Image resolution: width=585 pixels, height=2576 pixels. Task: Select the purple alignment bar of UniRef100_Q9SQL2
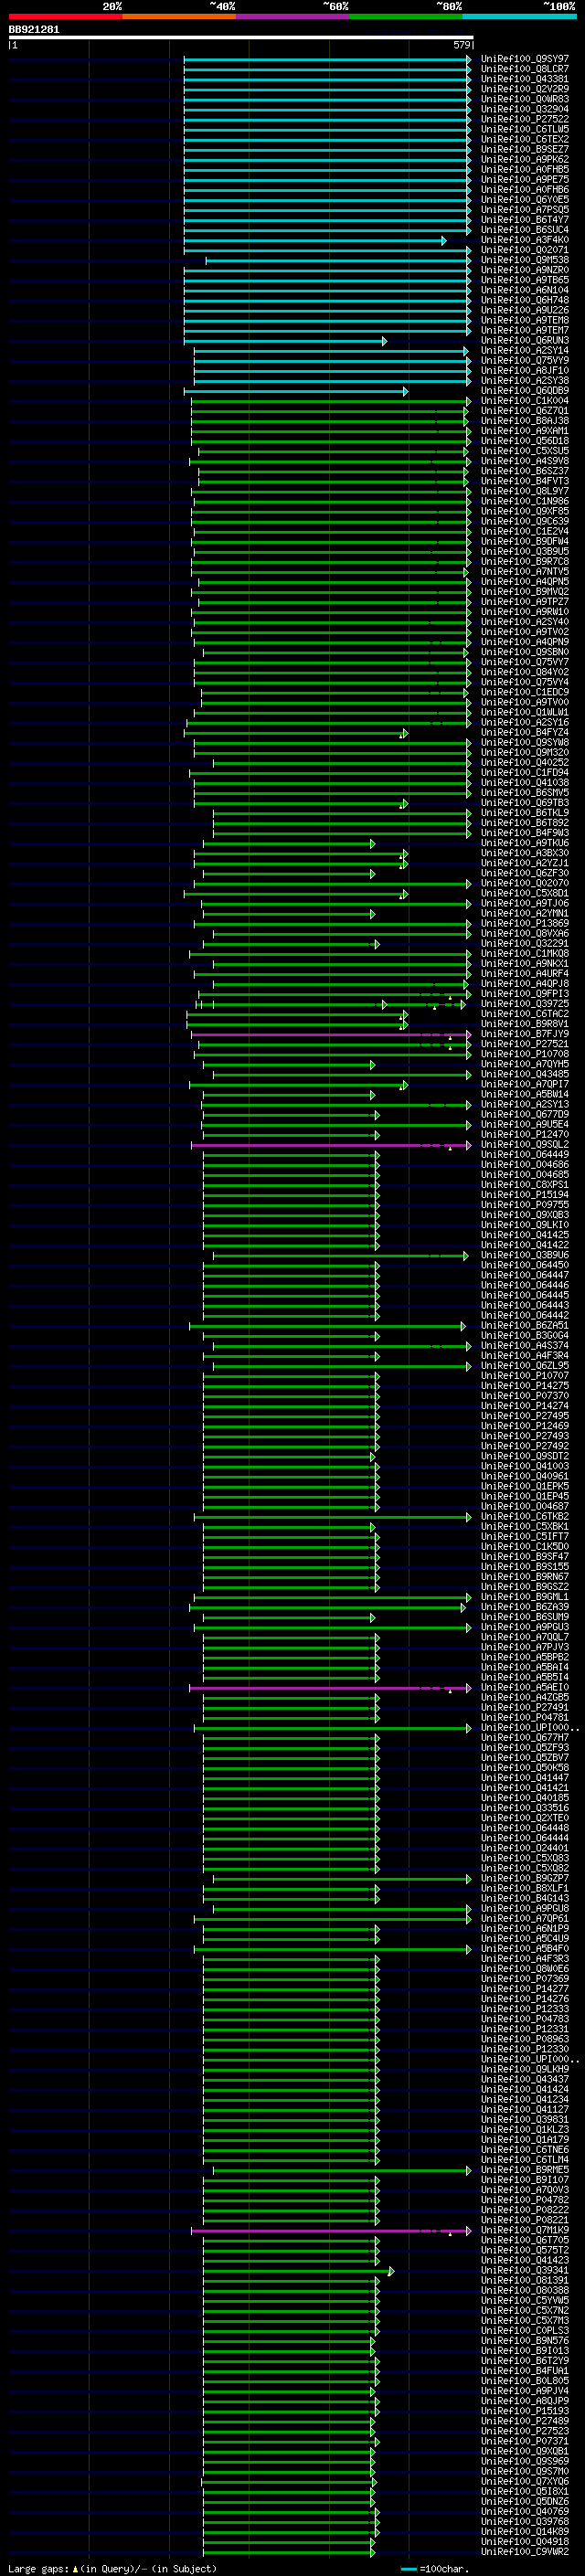click(x=331, y=1145)
